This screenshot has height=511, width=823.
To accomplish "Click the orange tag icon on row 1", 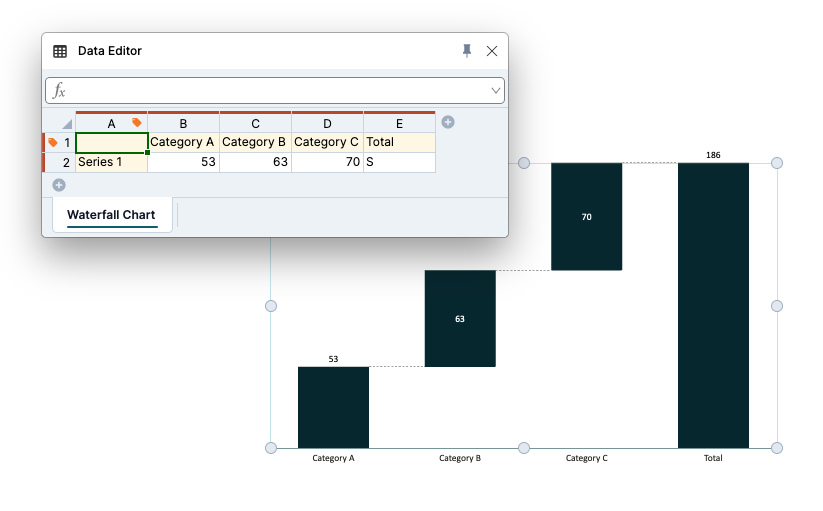I will tap(52, 142).
